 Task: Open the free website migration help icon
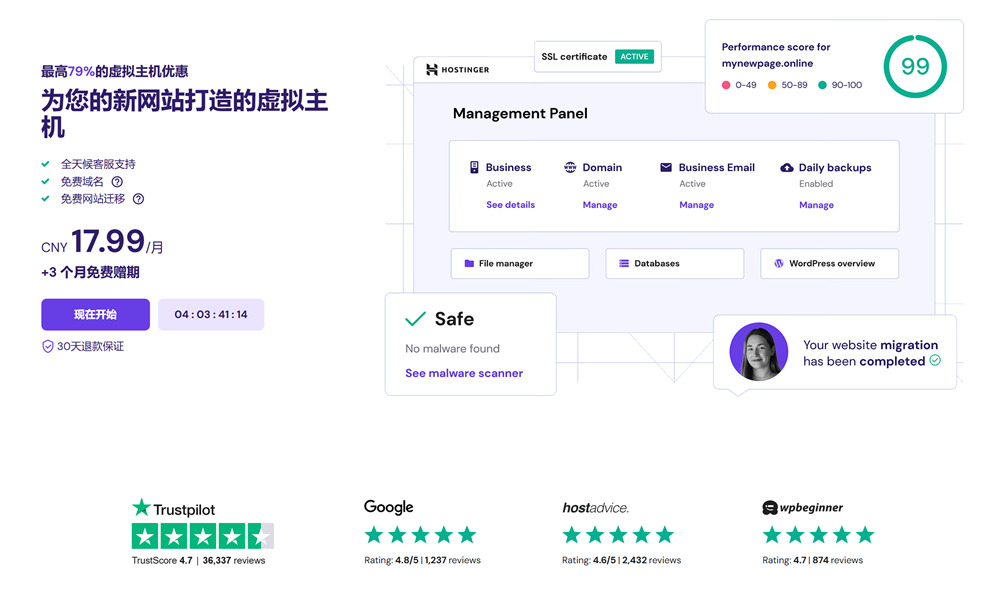coord(138,199)
